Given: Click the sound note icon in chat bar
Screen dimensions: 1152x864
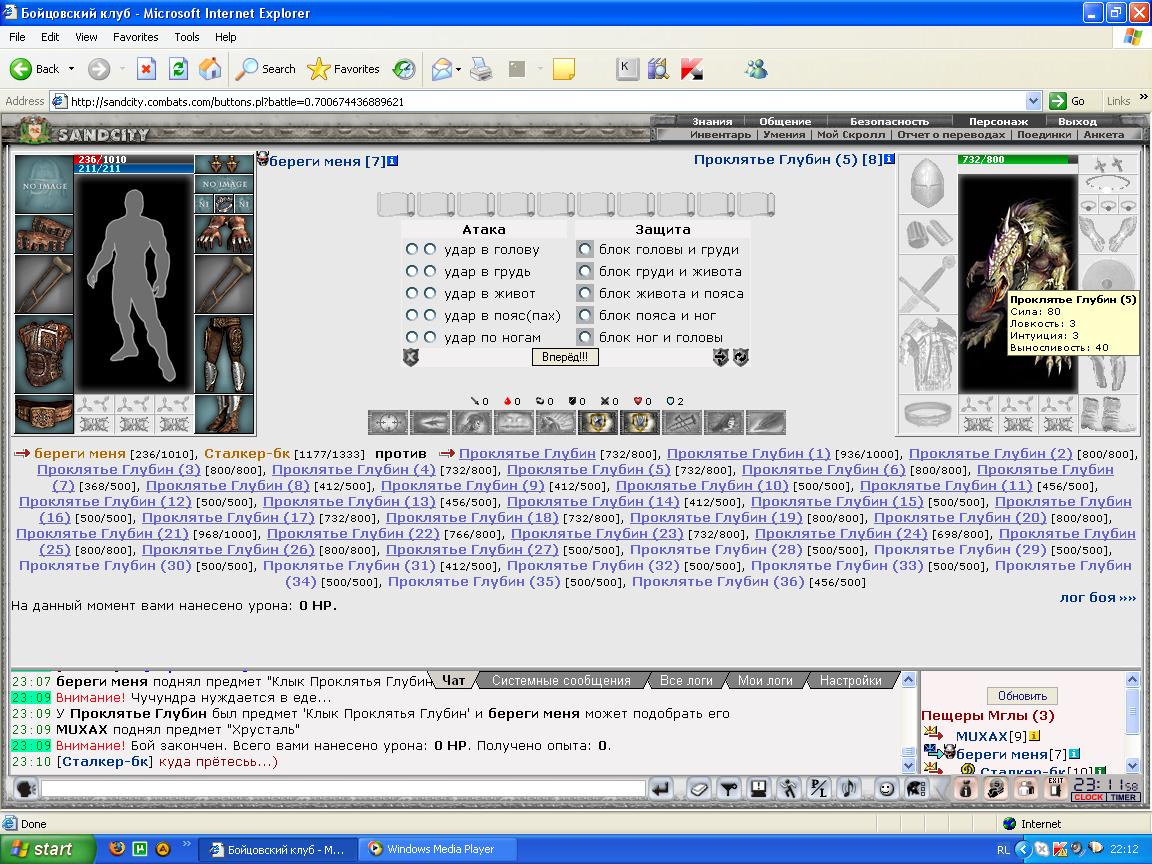Looking at the screenshot, I should 849,789.
